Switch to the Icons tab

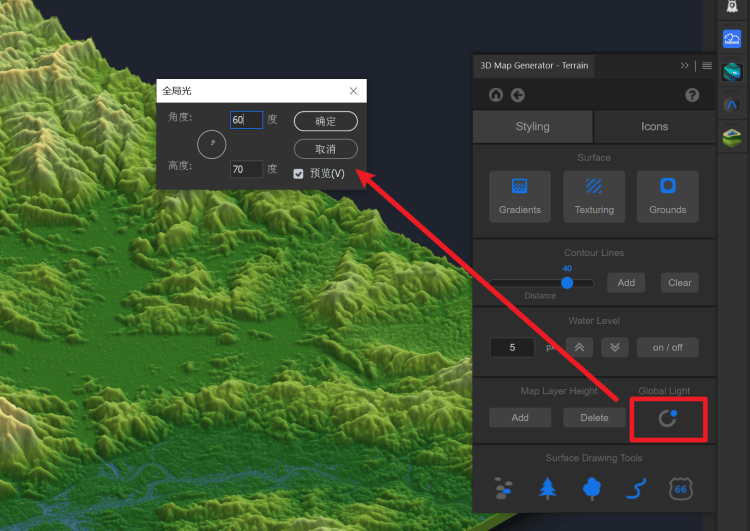(654, 126)
